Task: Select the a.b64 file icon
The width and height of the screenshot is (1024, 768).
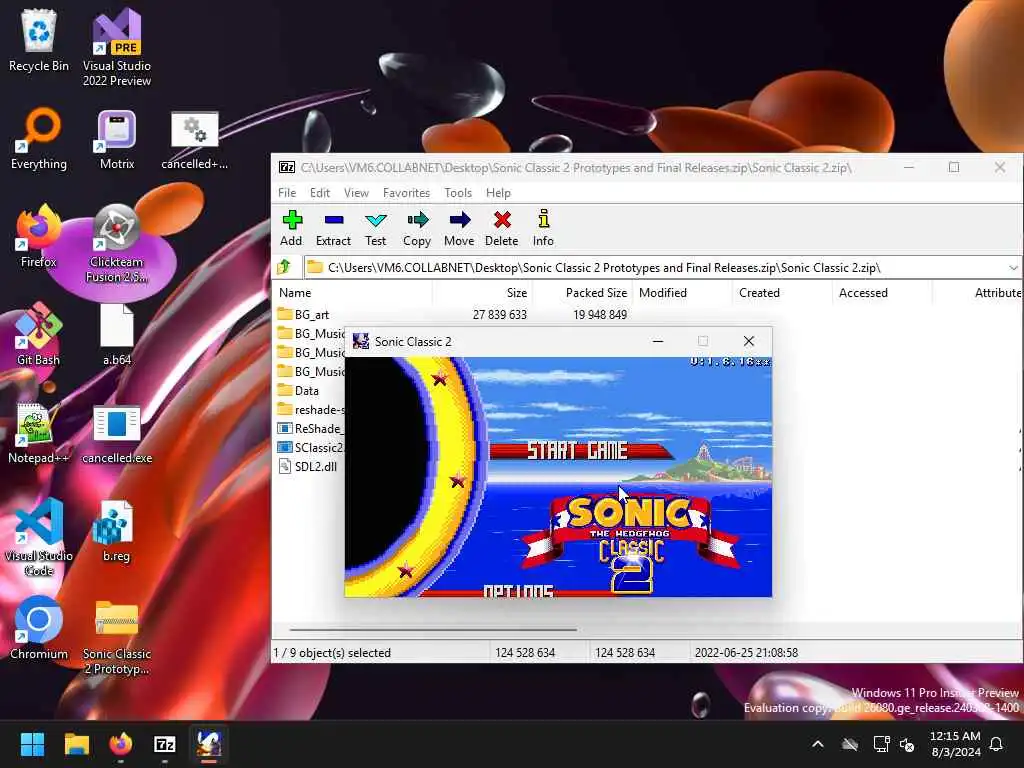Action: tap(117, 334)
